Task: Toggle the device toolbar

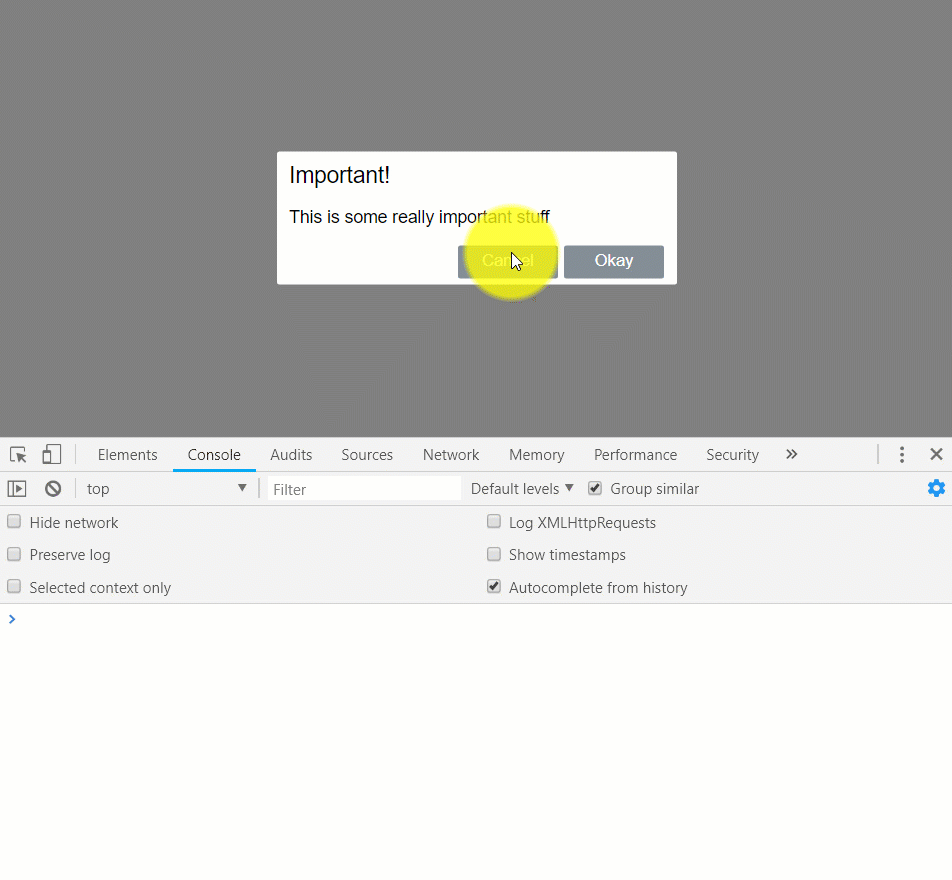Action: tap(51, 454)
